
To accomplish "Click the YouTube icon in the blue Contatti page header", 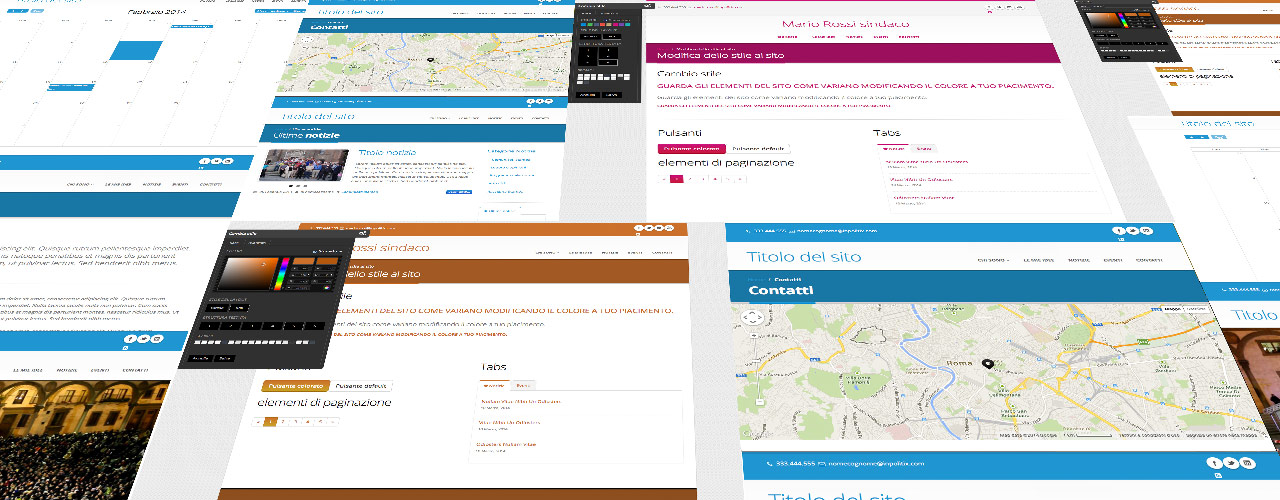I will pyautogui.click(x=1147, y=231).
